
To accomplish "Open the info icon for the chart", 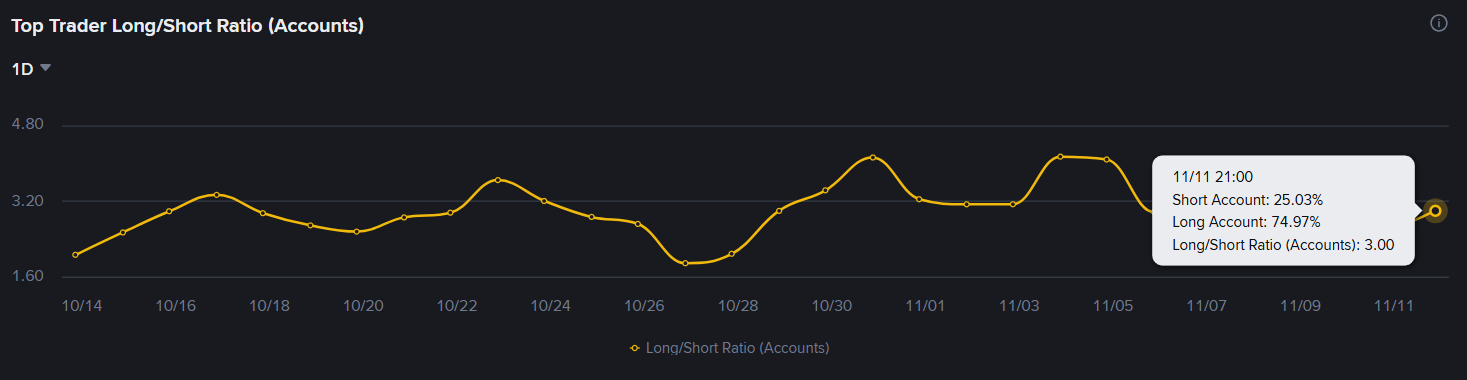I will click(x=1439, y=23).
